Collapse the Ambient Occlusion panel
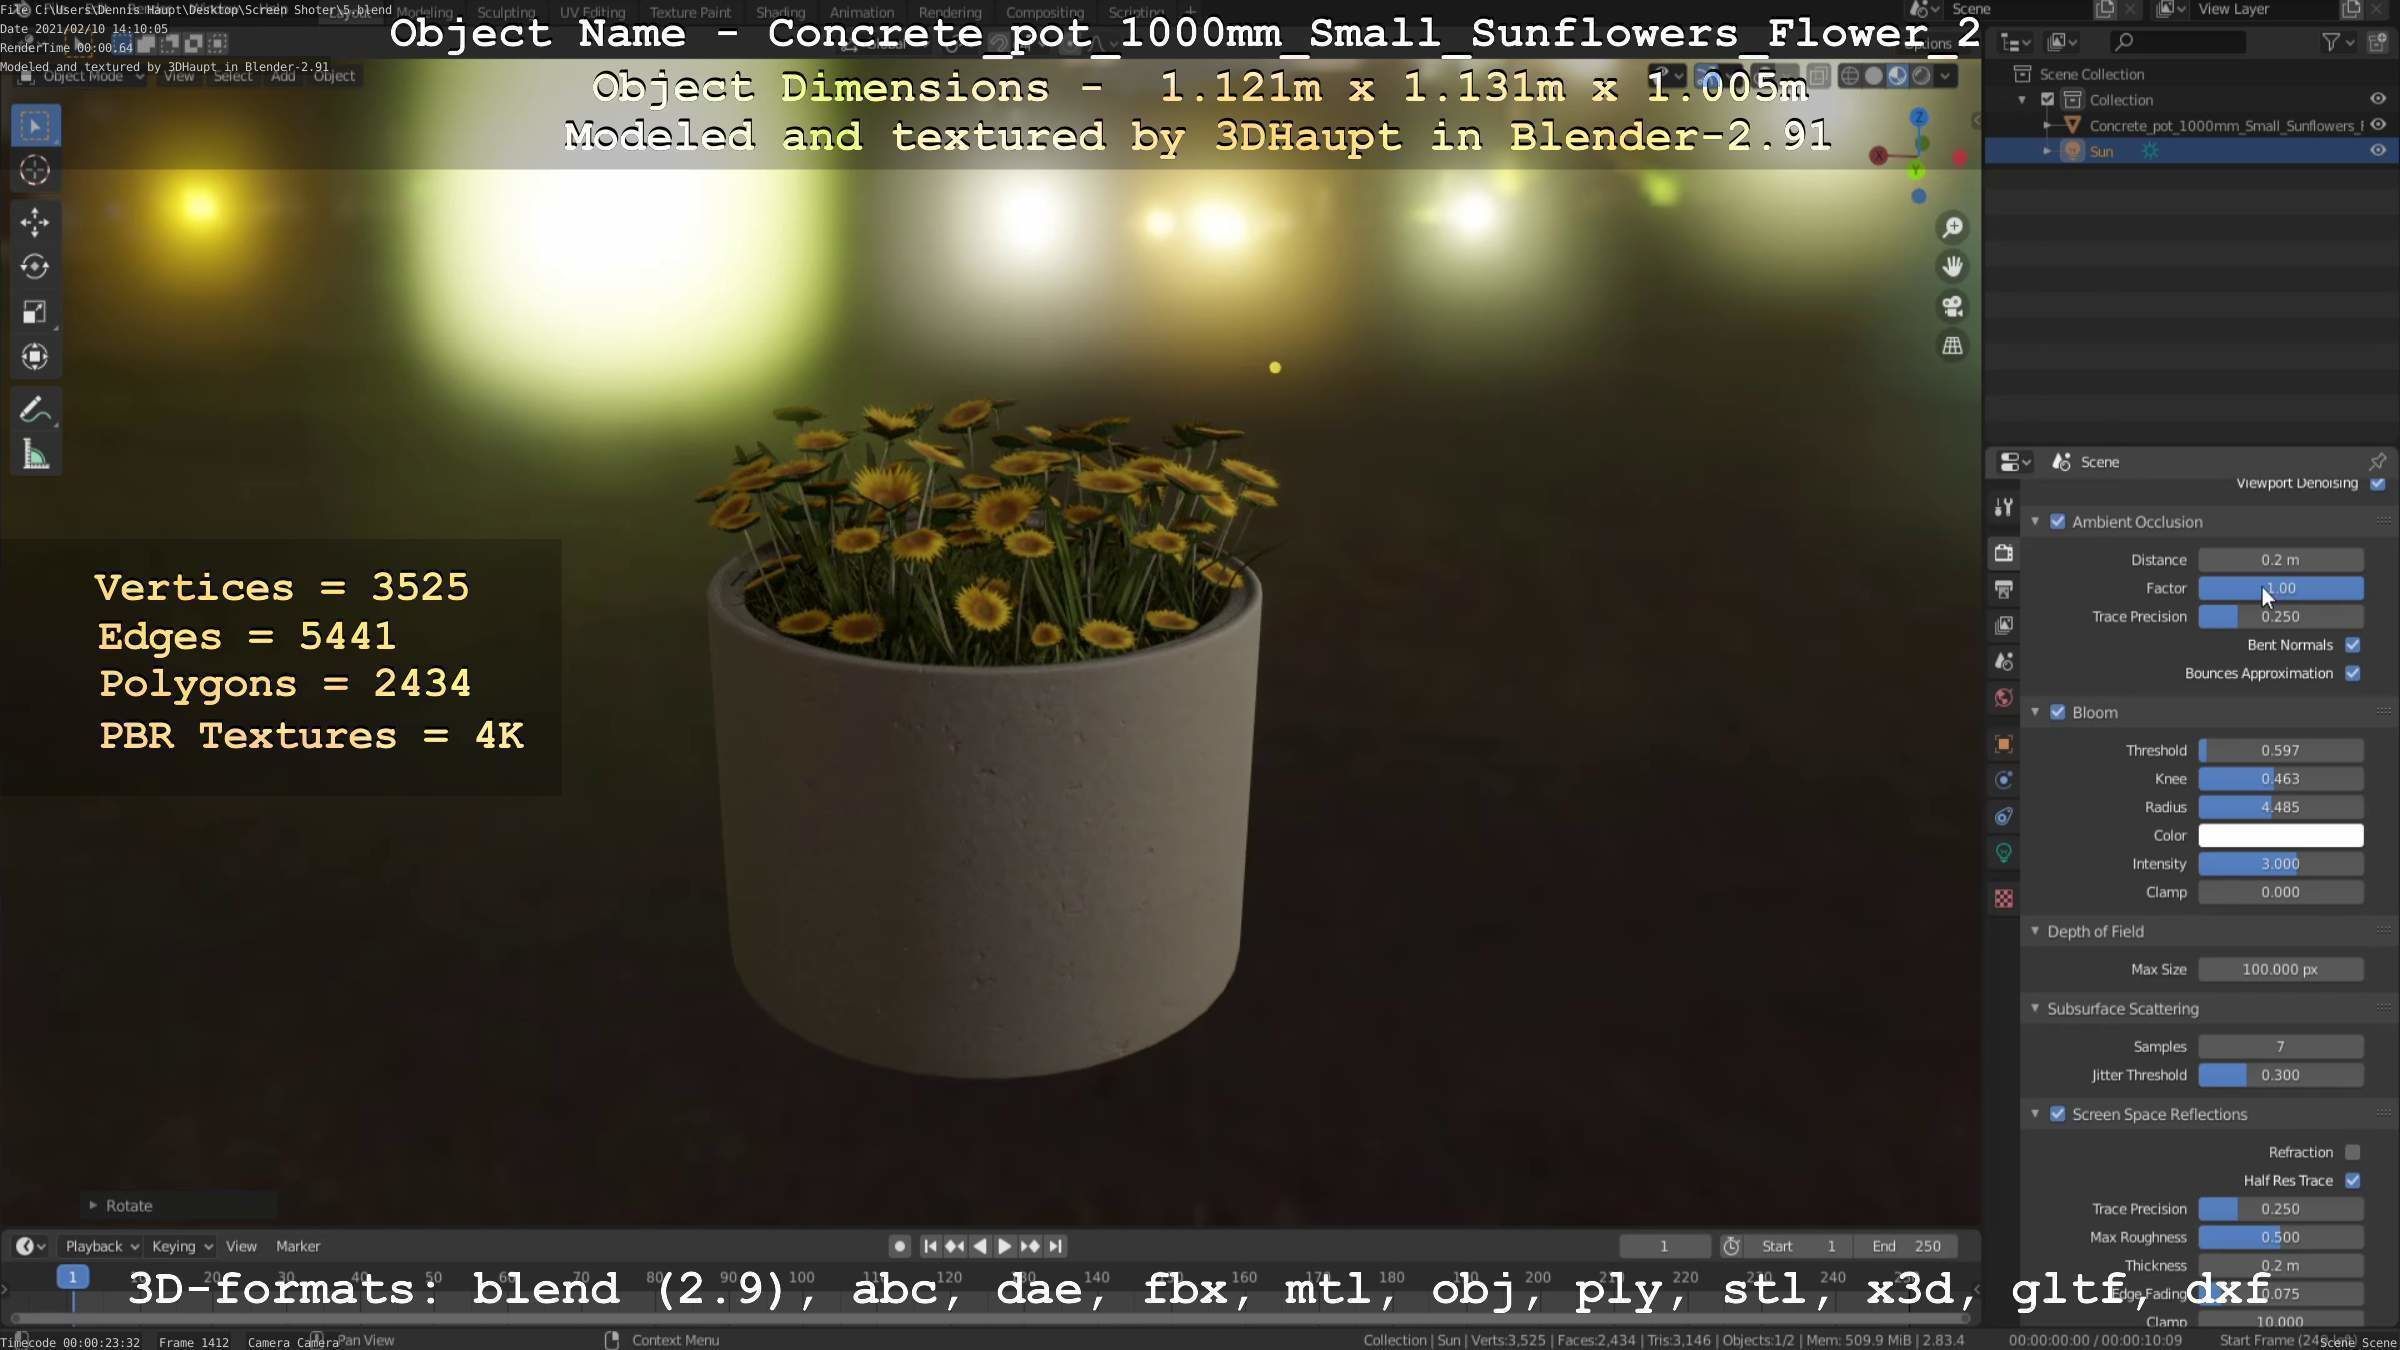The height and width of the screenshot is (1350, 2400). (x=2035, y=522)
